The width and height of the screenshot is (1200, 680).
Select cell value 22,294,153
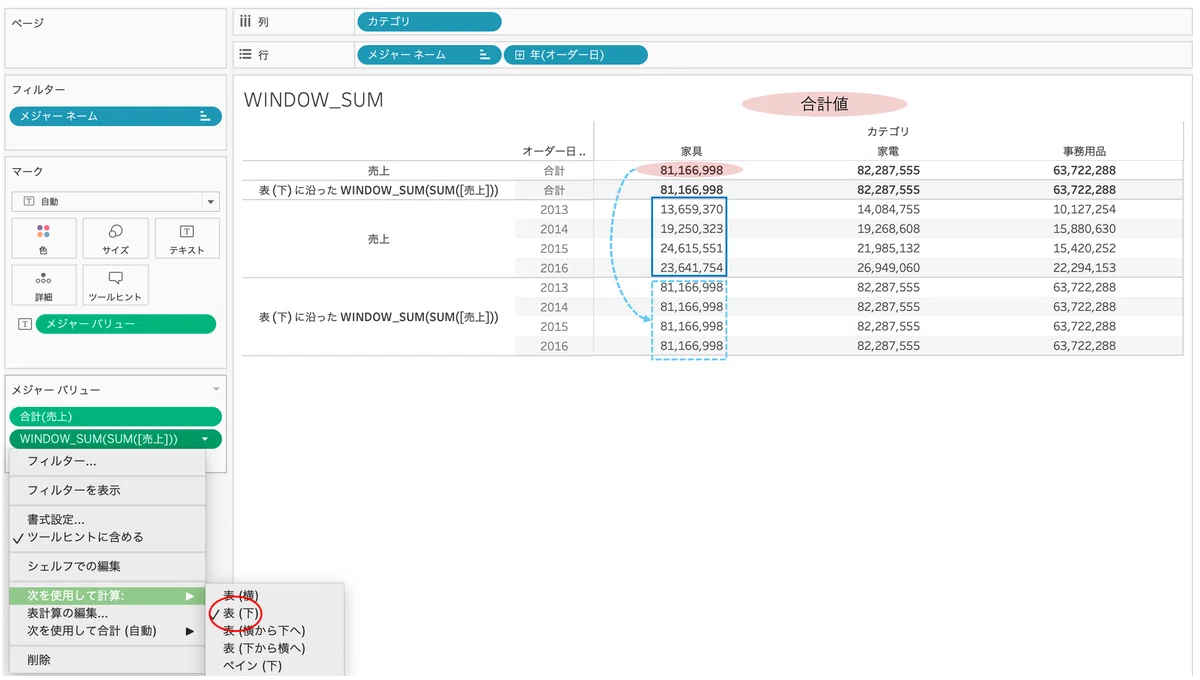[x=1084, y=268]
